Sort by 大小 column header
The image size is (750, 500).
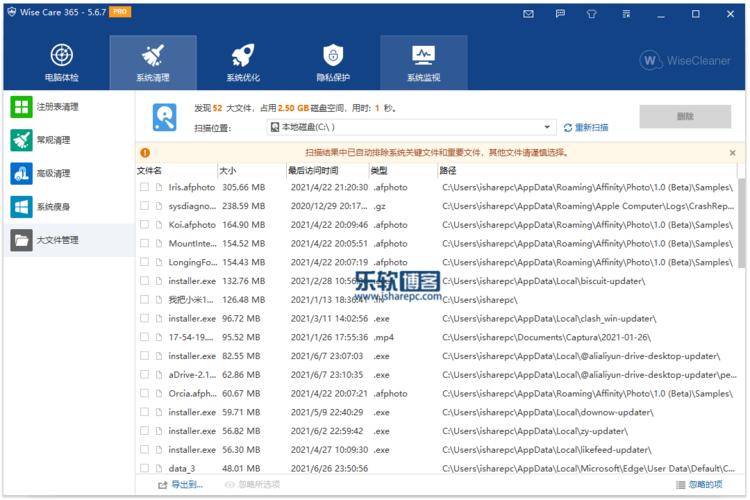[x=252, y=171]
